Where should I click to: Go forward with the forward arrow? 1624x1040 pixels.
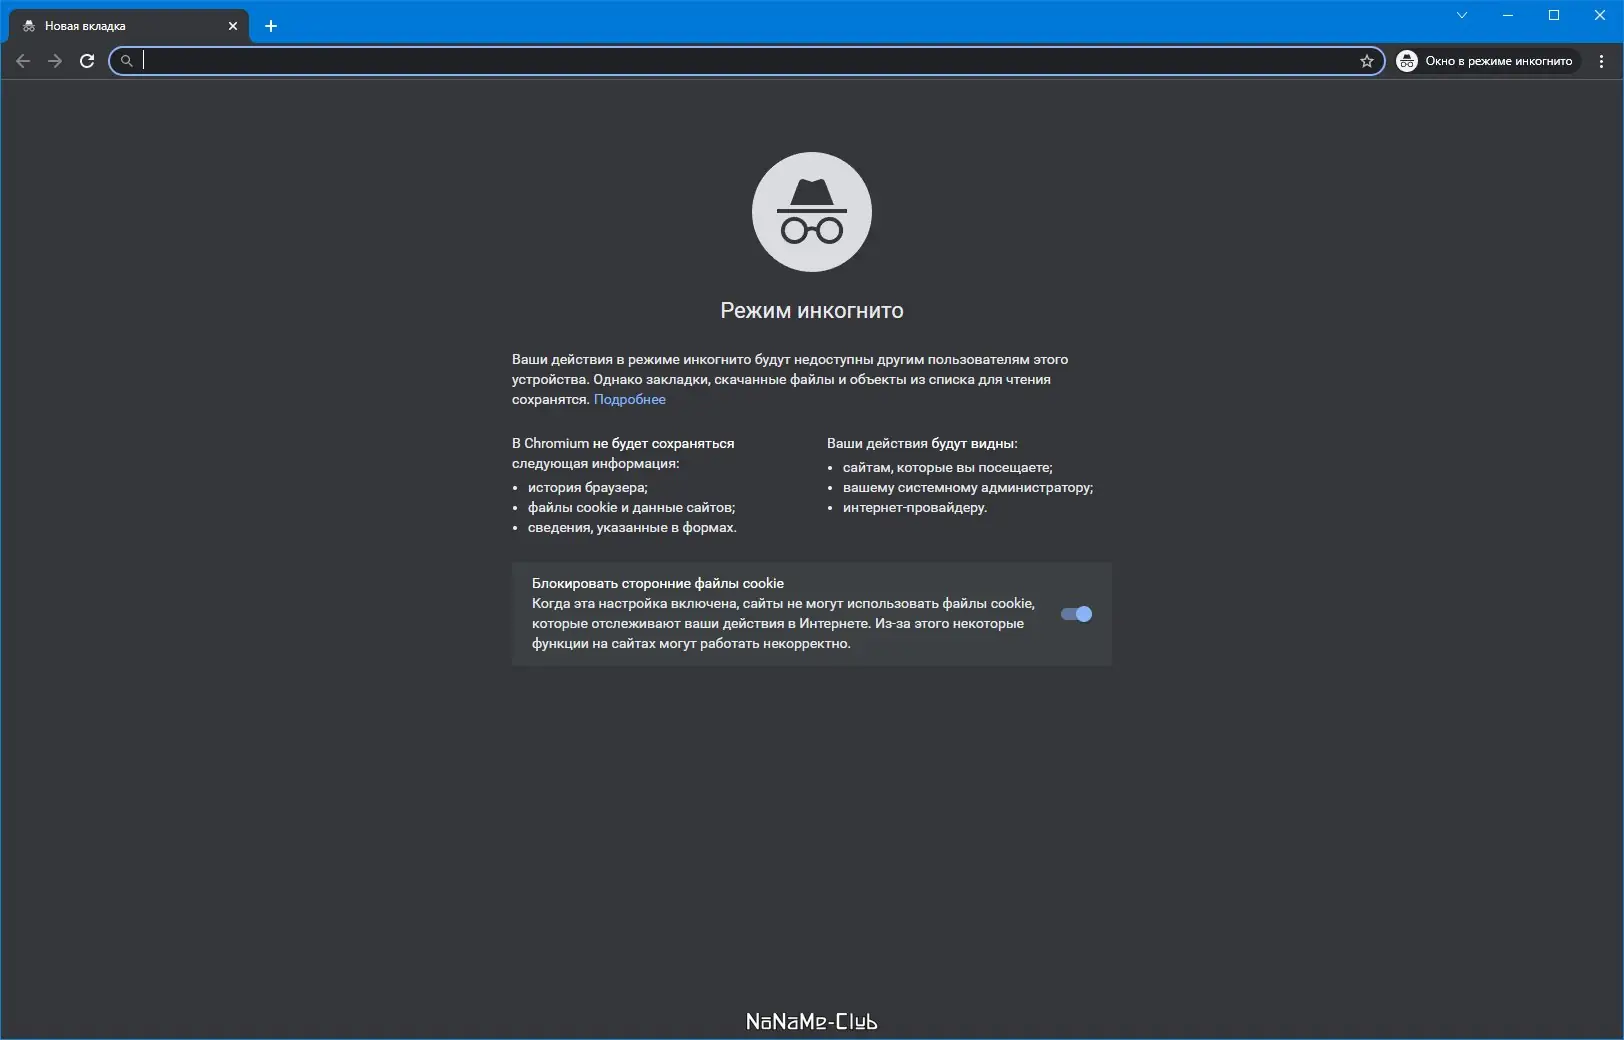pos(55,61)
